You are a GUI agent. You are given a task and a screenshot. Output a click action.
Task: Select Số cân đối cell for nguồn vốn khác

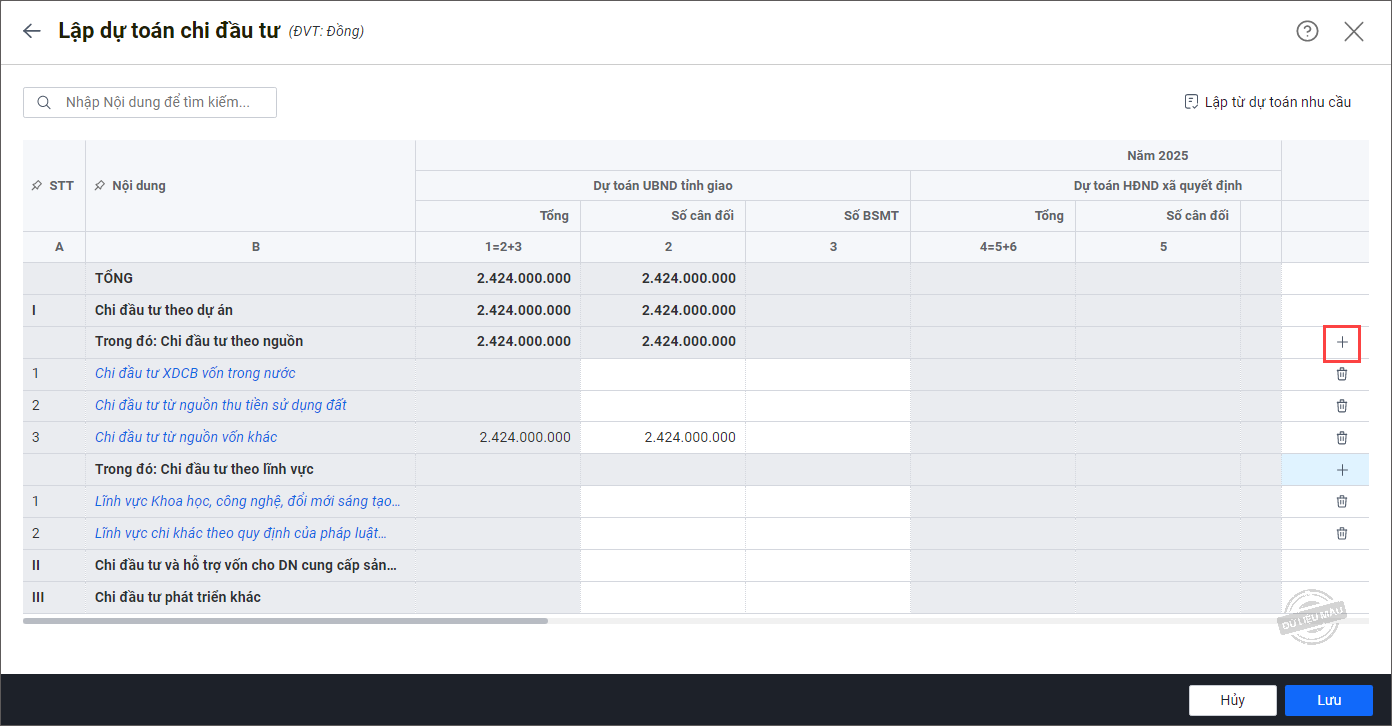tap(663, 438)
